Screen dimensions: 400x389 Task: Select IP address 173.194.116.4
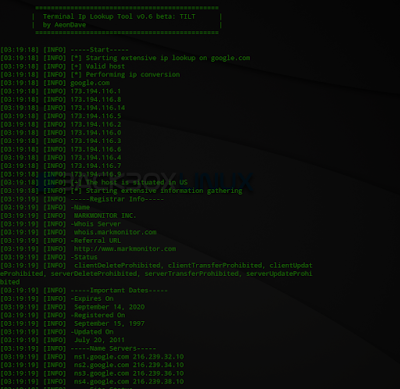(96, 157)
